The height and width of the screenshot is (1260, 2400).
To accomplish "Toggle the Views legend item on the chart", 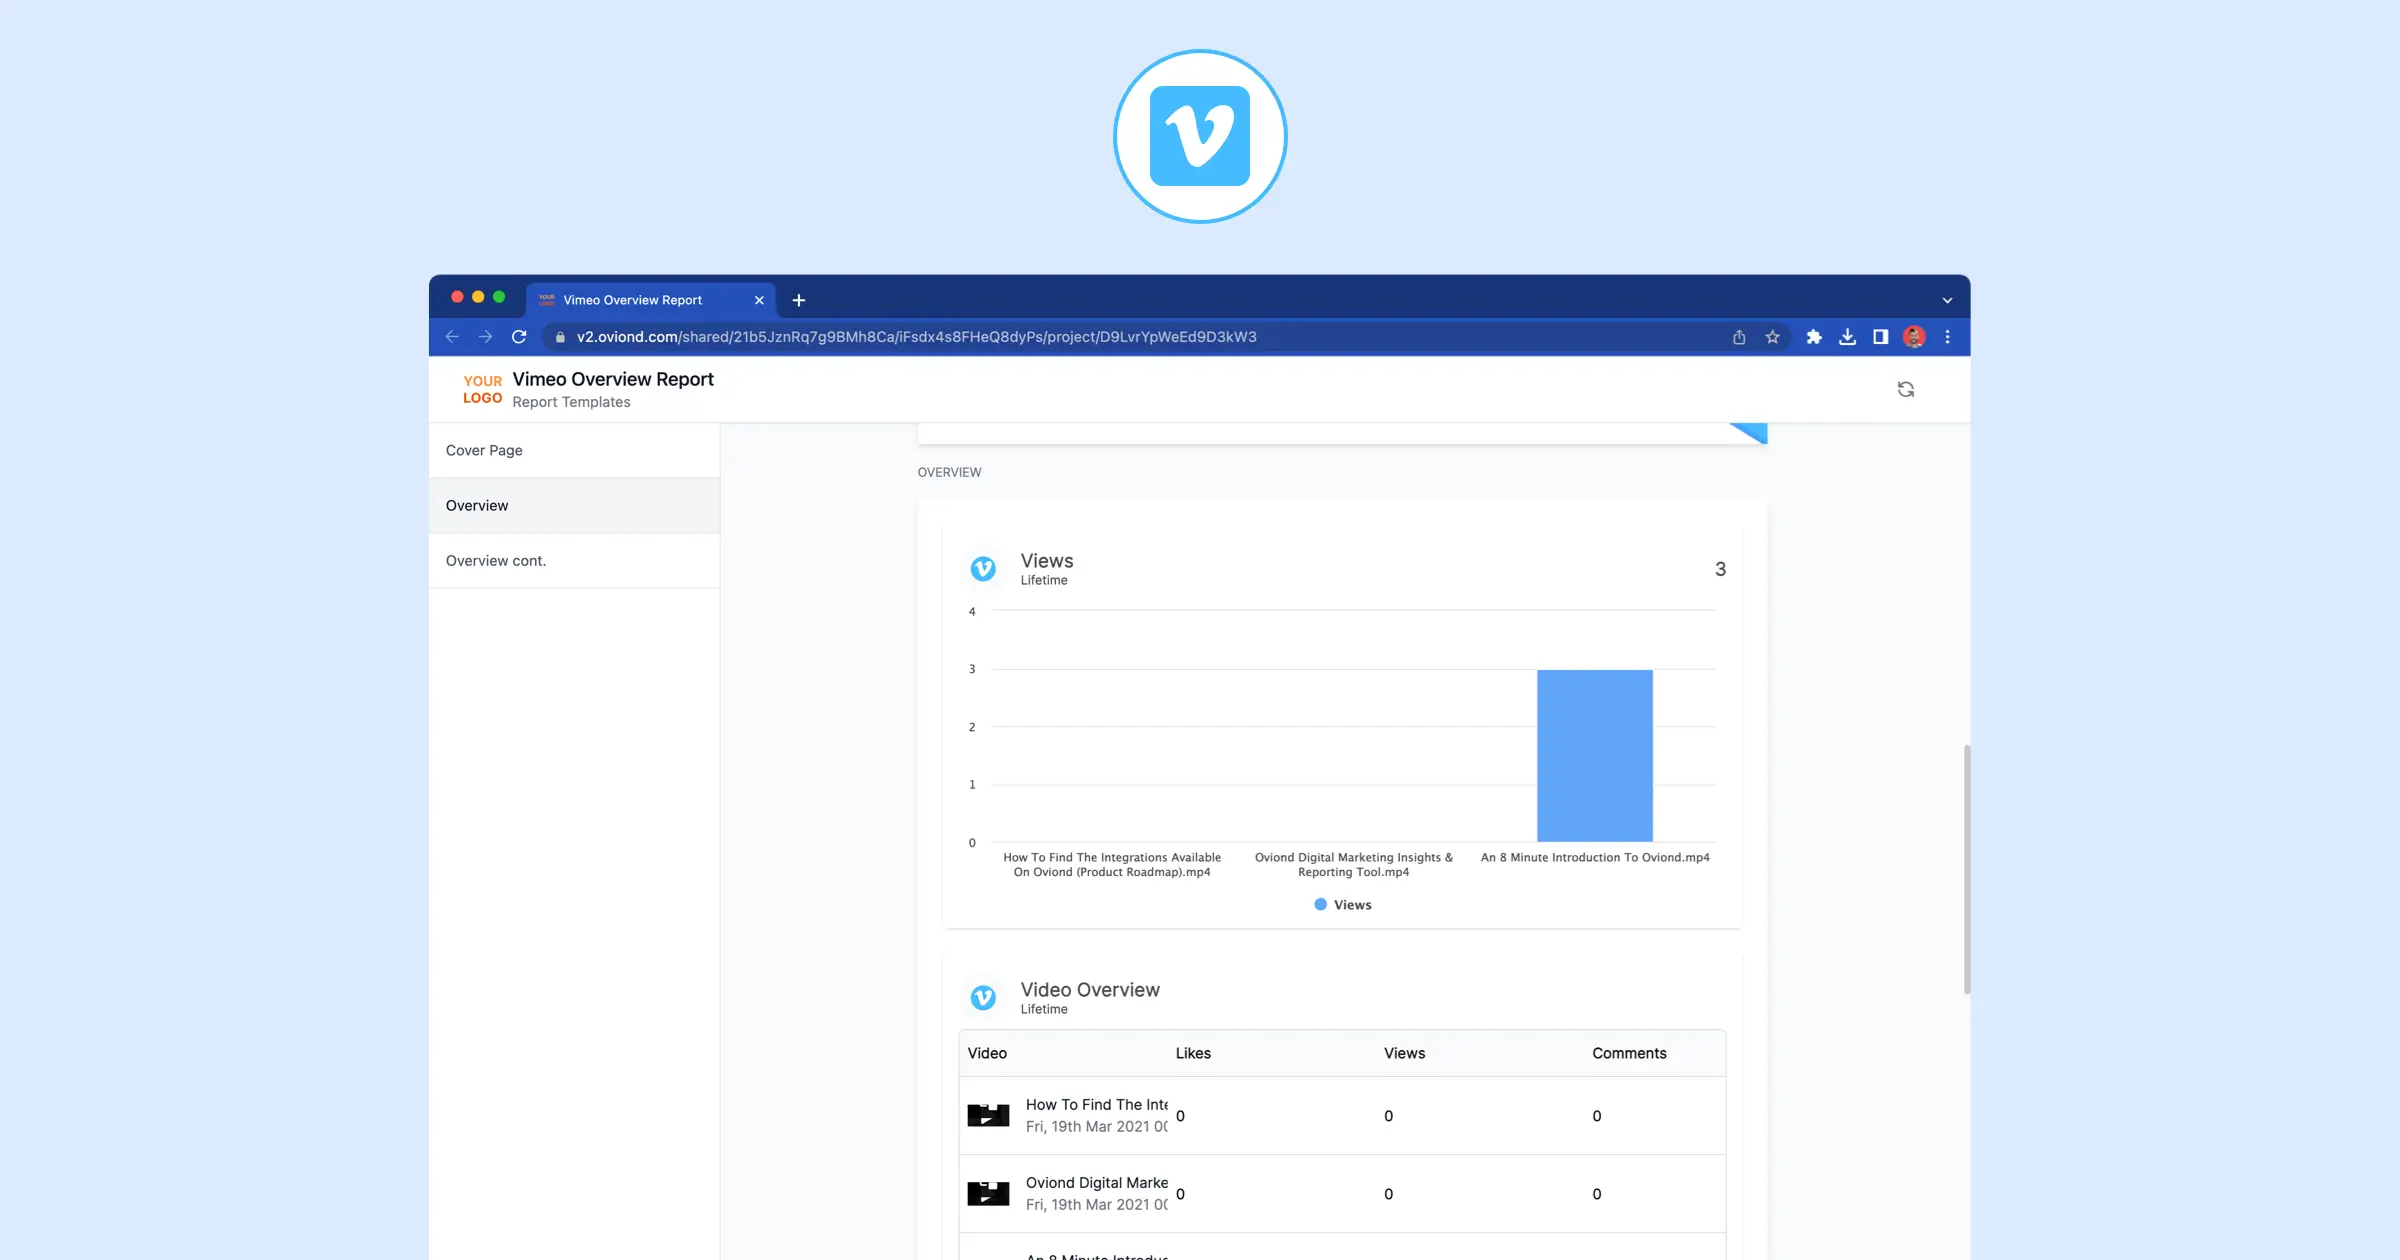I will click(1342, 905).
